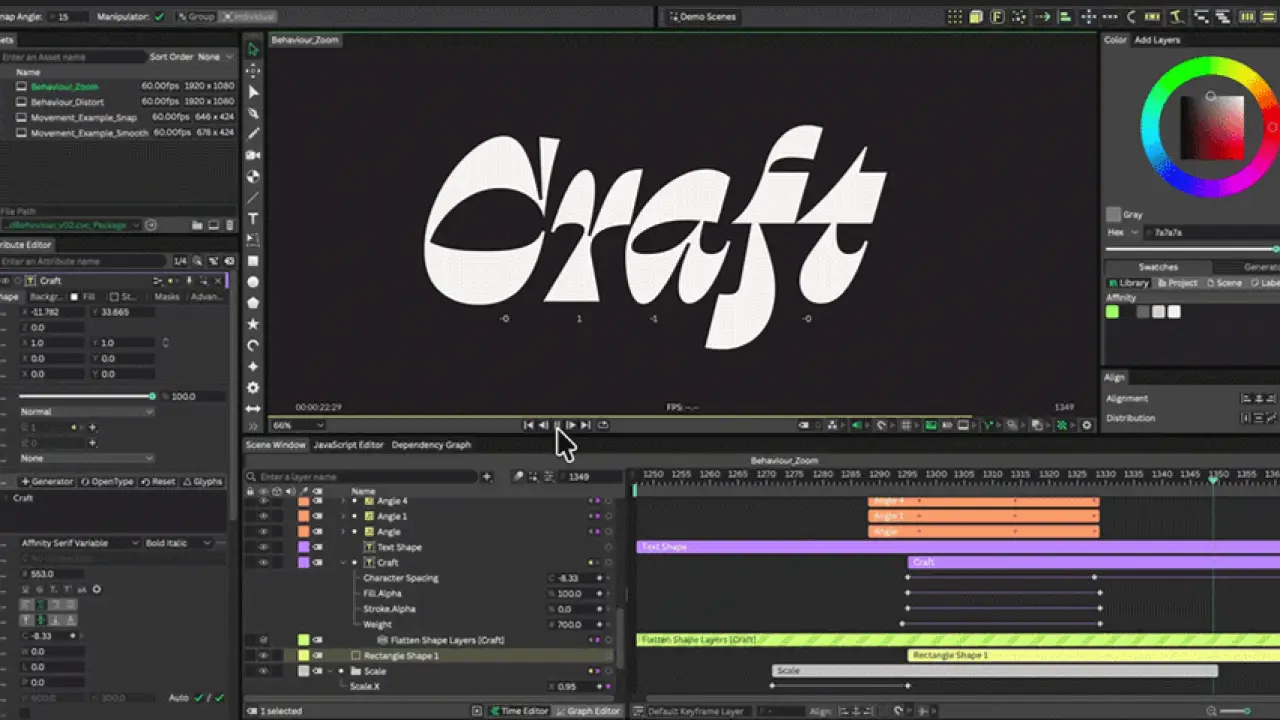Collapse the Craft layer in the scene tree

pos(343,563)
